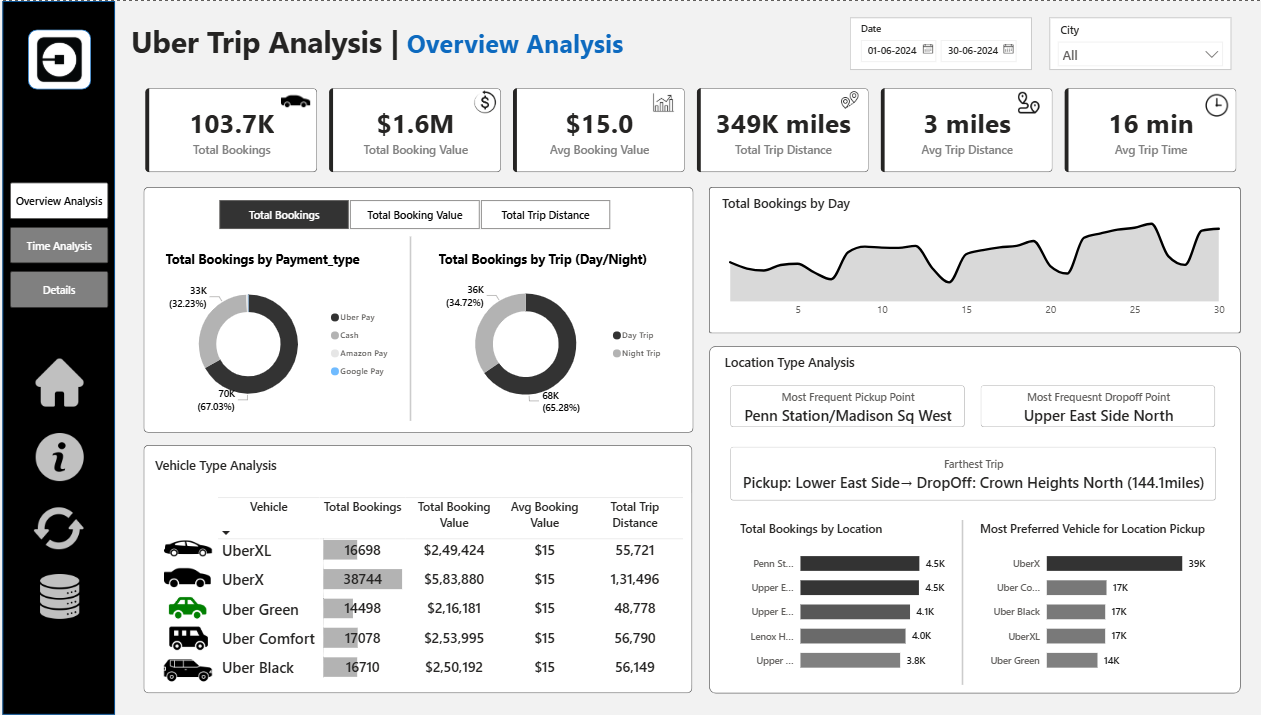Click the Penn St... bar in Bookings by Location
Viewport: 1261px width, 715px height.
click(x=859, y=564)
